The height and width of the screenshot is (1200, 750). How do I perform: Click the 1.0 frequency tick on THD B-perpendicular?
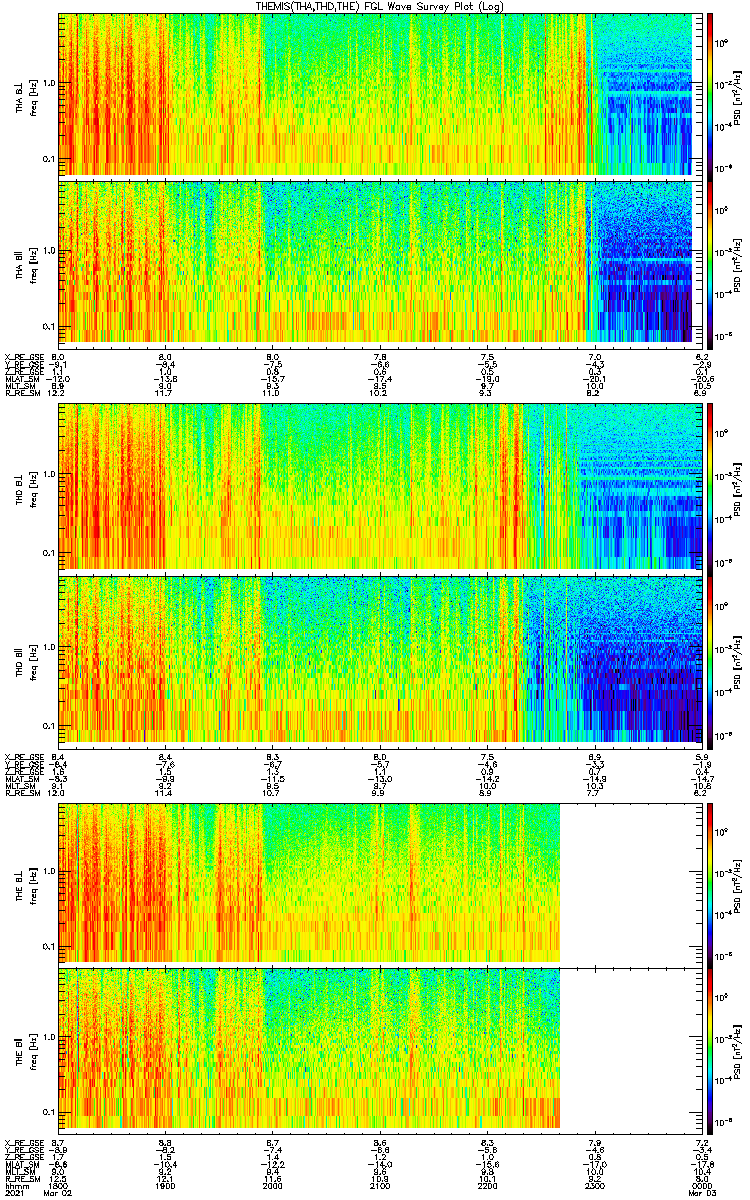(x=48, y=474)
